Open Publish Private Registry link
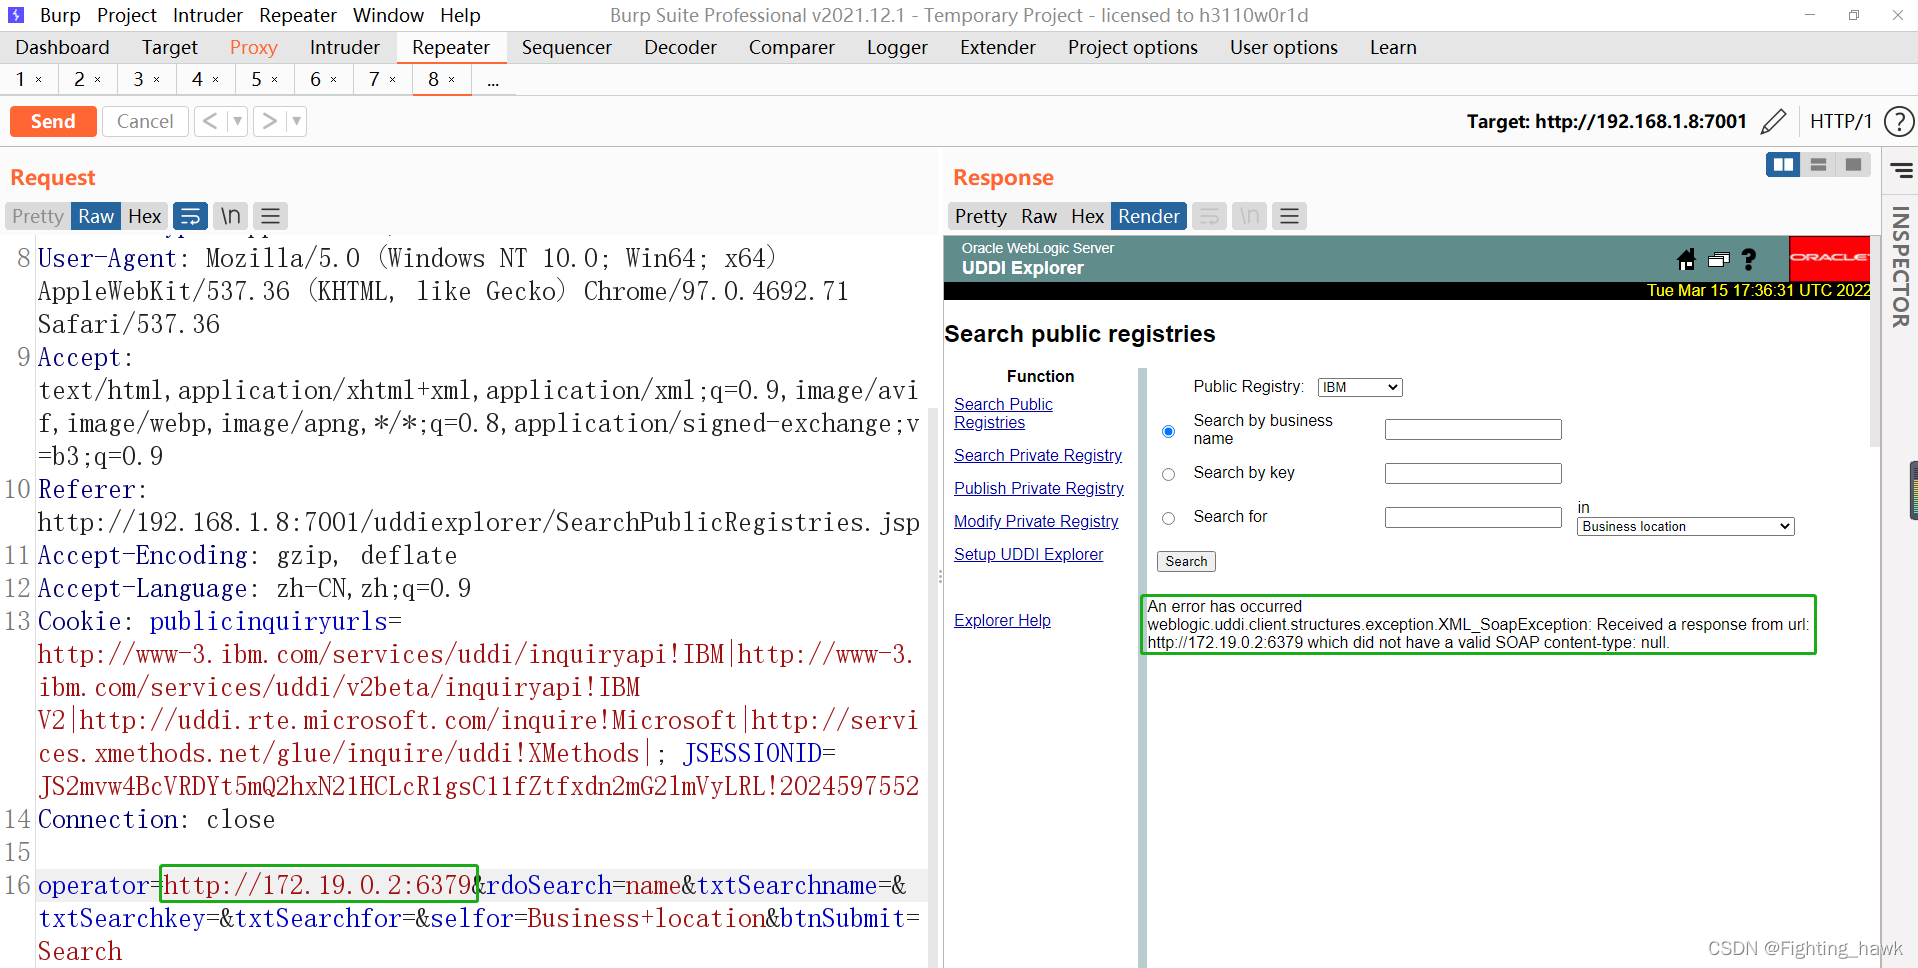The width and height of the screenshot is (1918, 968). pyautogui.click(x=1039, y=488)
